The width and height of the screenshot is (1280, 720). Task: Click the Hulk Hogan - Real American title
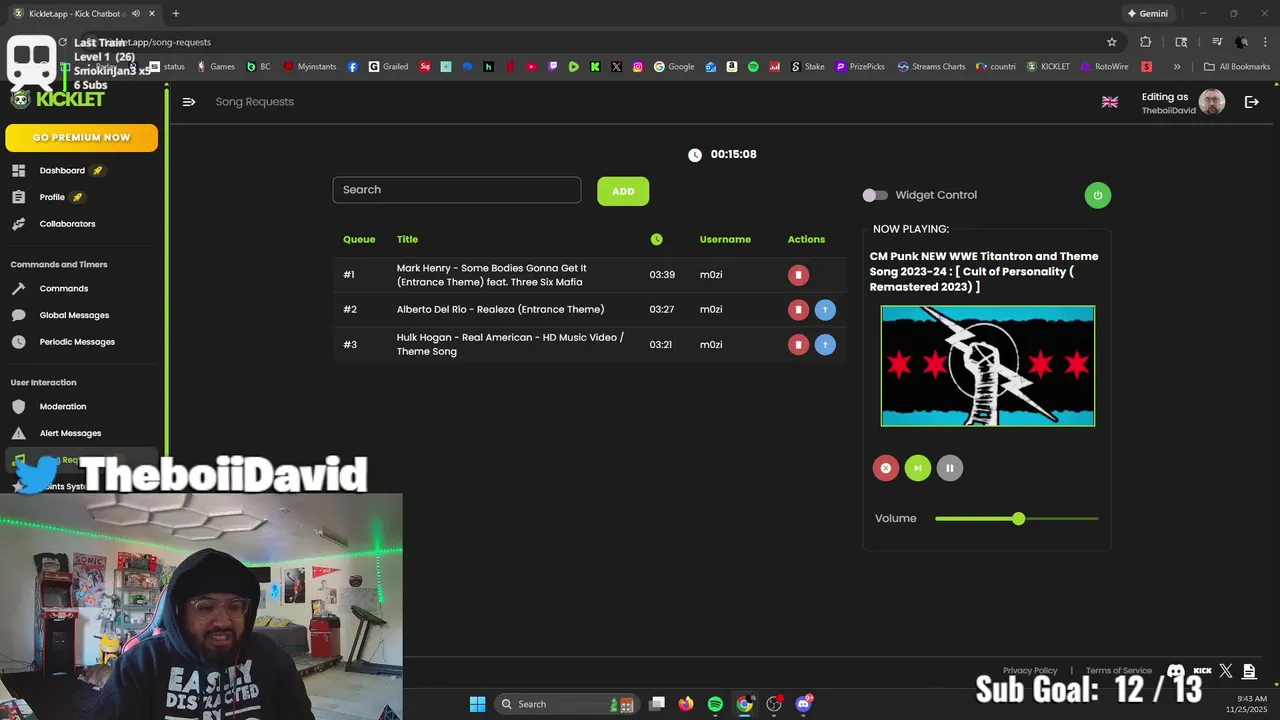[x=510, y=345]
